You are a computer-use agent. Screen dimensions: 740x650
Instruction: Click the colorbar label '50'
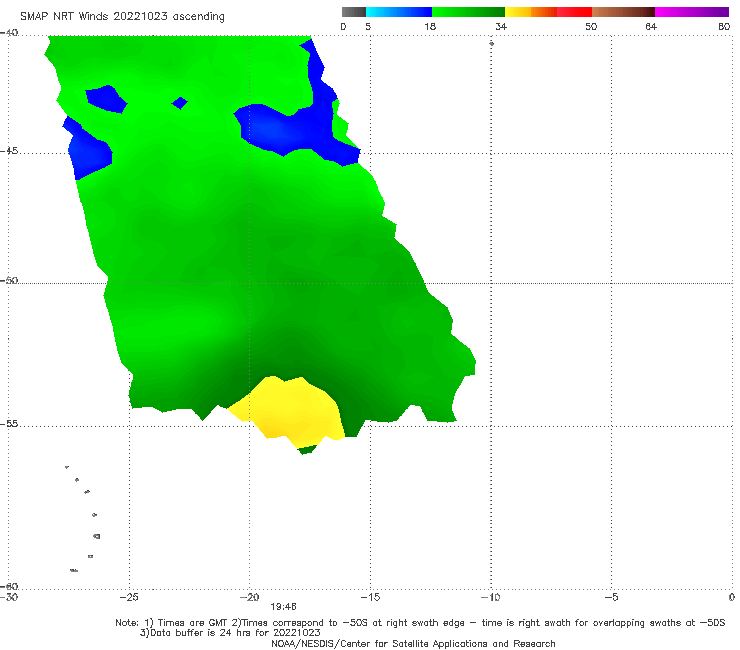pos(591,26)
